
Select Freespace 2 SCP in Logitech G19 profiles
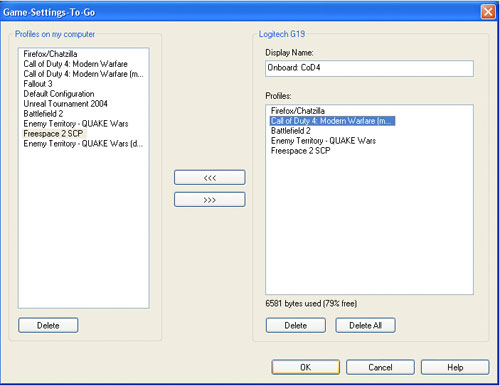[x=301, y=151]
